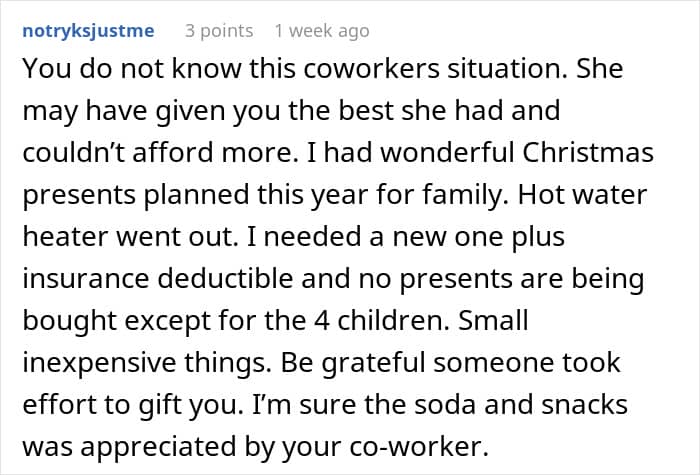
Task: Click the '3 points' score label
Action: click(219, 31)
